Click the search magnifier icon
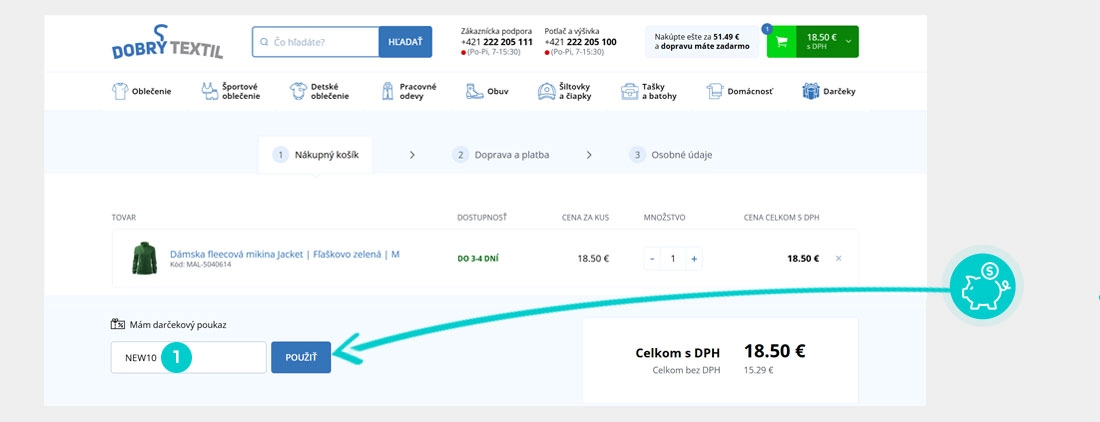Screen dimensions: 1100x422 [264, 42]
